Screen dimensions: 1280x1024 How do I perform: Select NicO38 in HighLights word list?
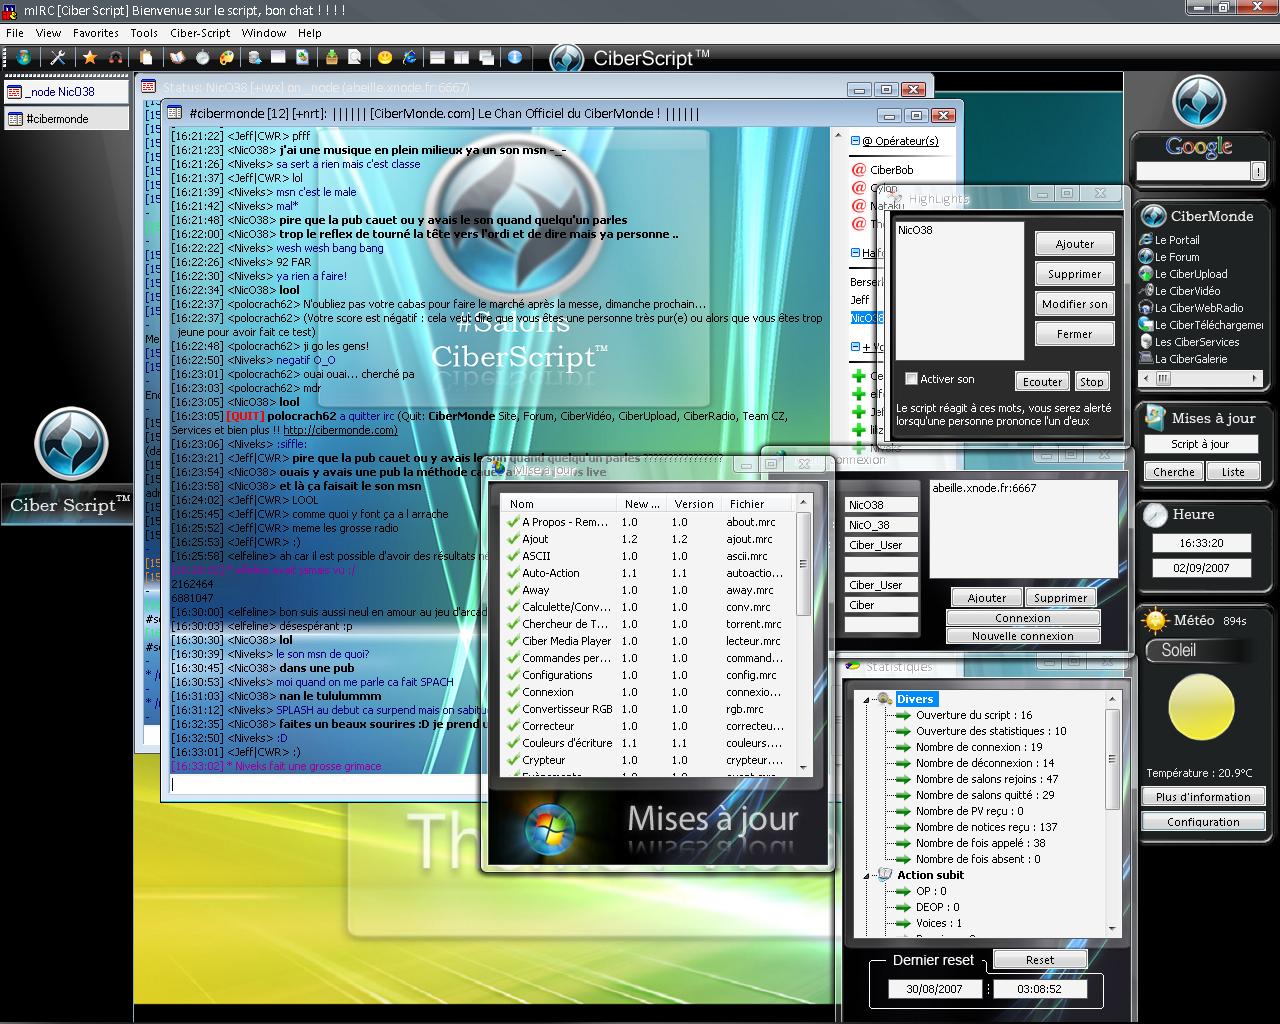(915, 230)
